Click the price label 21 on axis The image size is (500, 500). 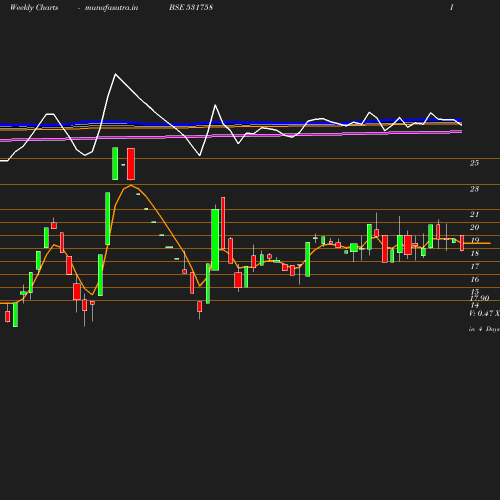point(474,214)
